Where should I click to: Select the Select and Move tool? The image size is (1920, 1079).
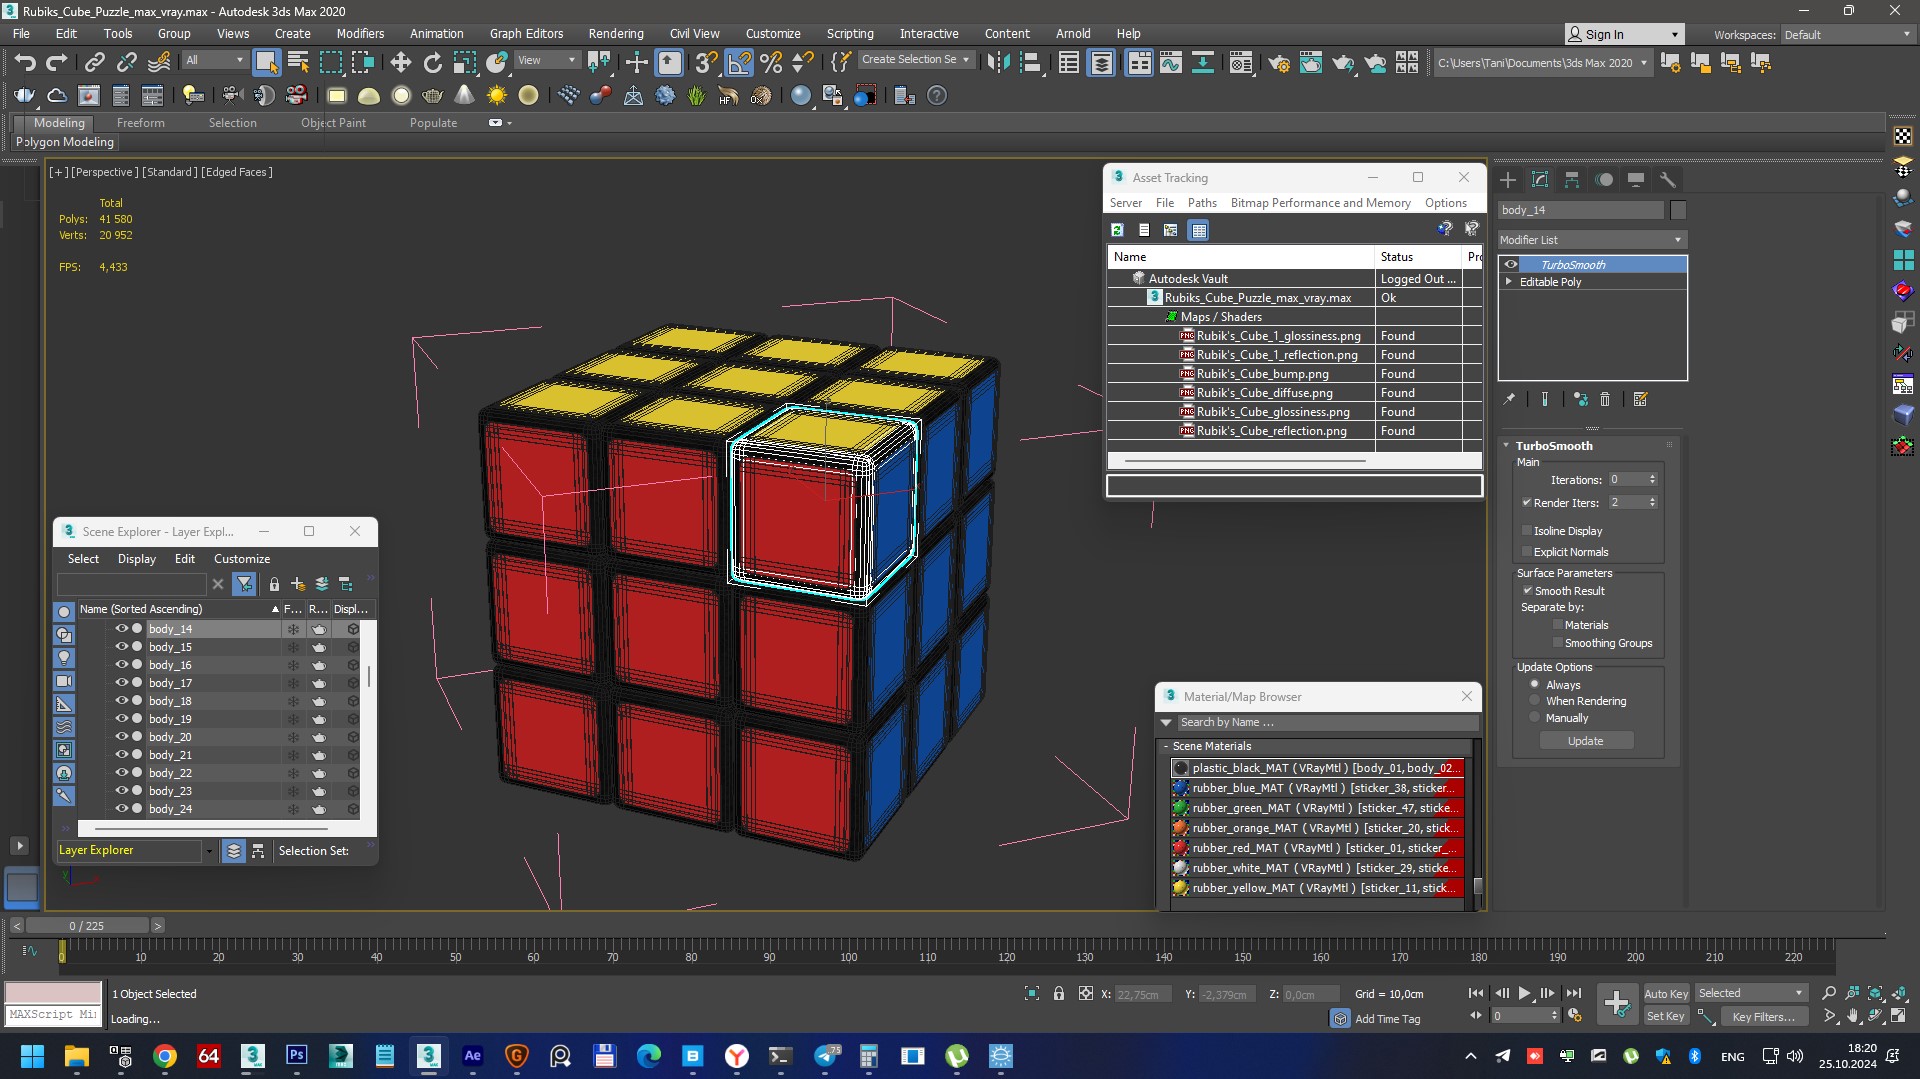(x=401, y=63)
